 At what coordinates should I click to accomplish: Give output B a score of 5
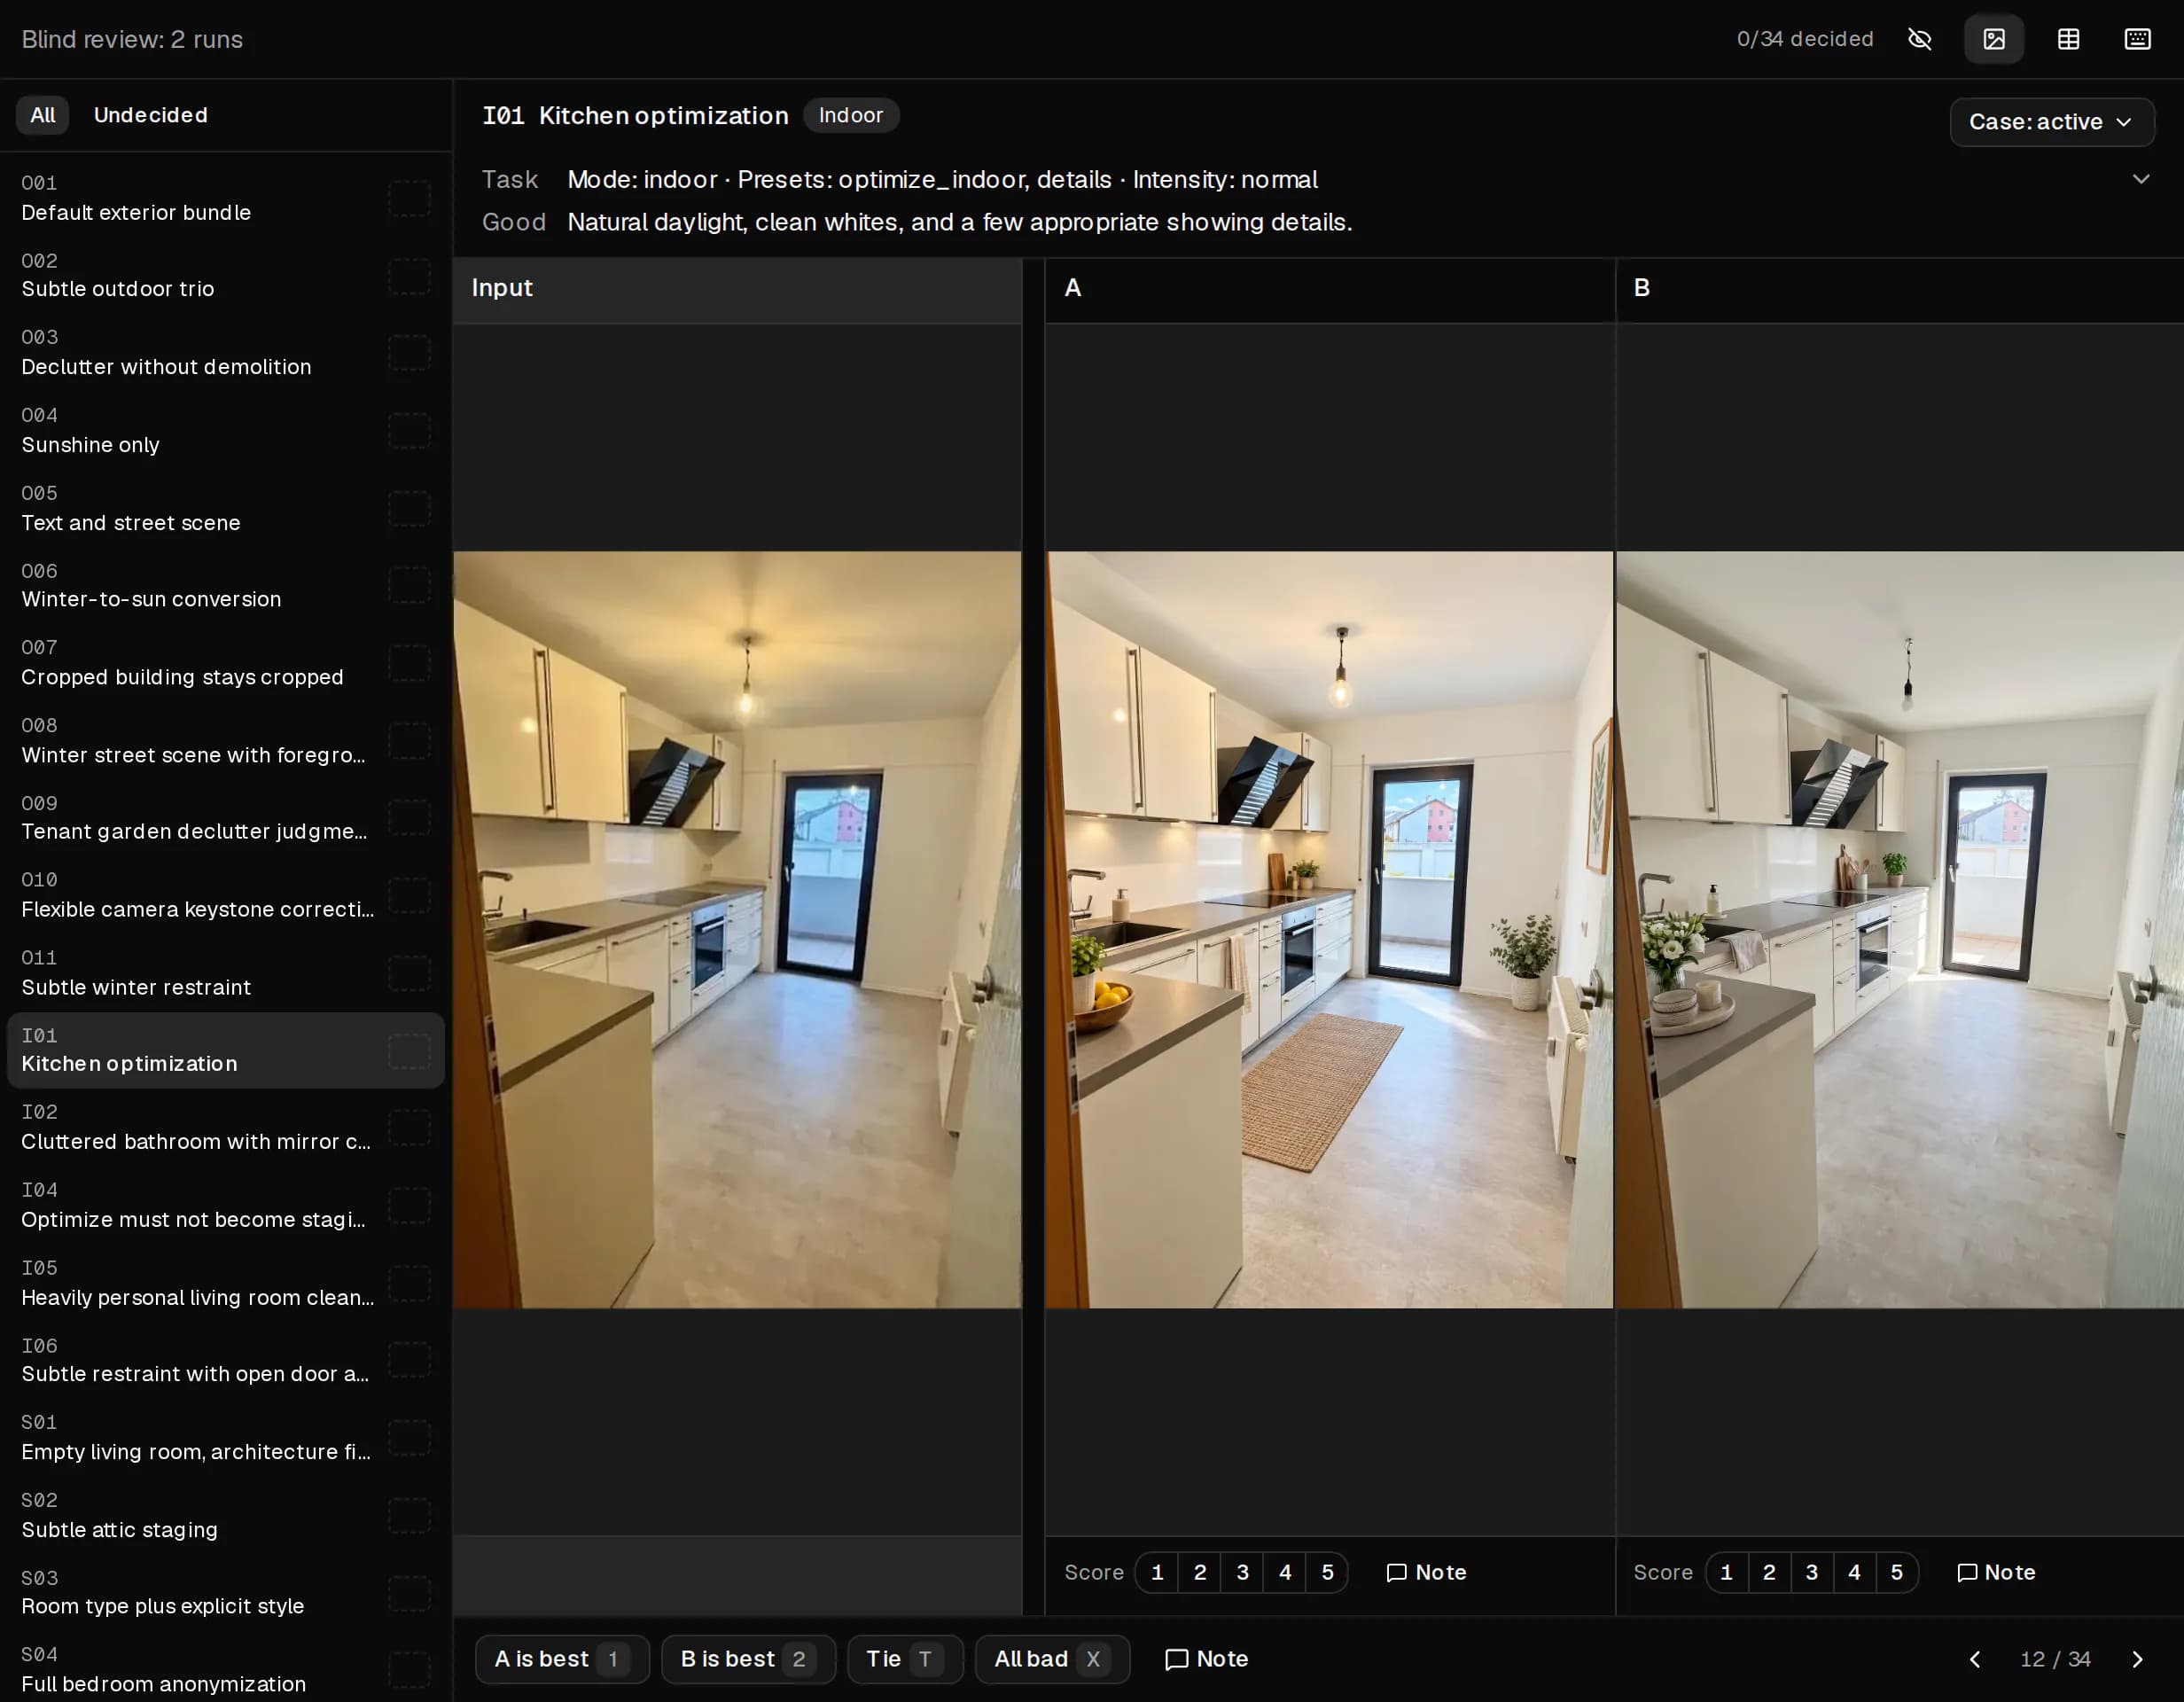[x=1896, y=1572]
